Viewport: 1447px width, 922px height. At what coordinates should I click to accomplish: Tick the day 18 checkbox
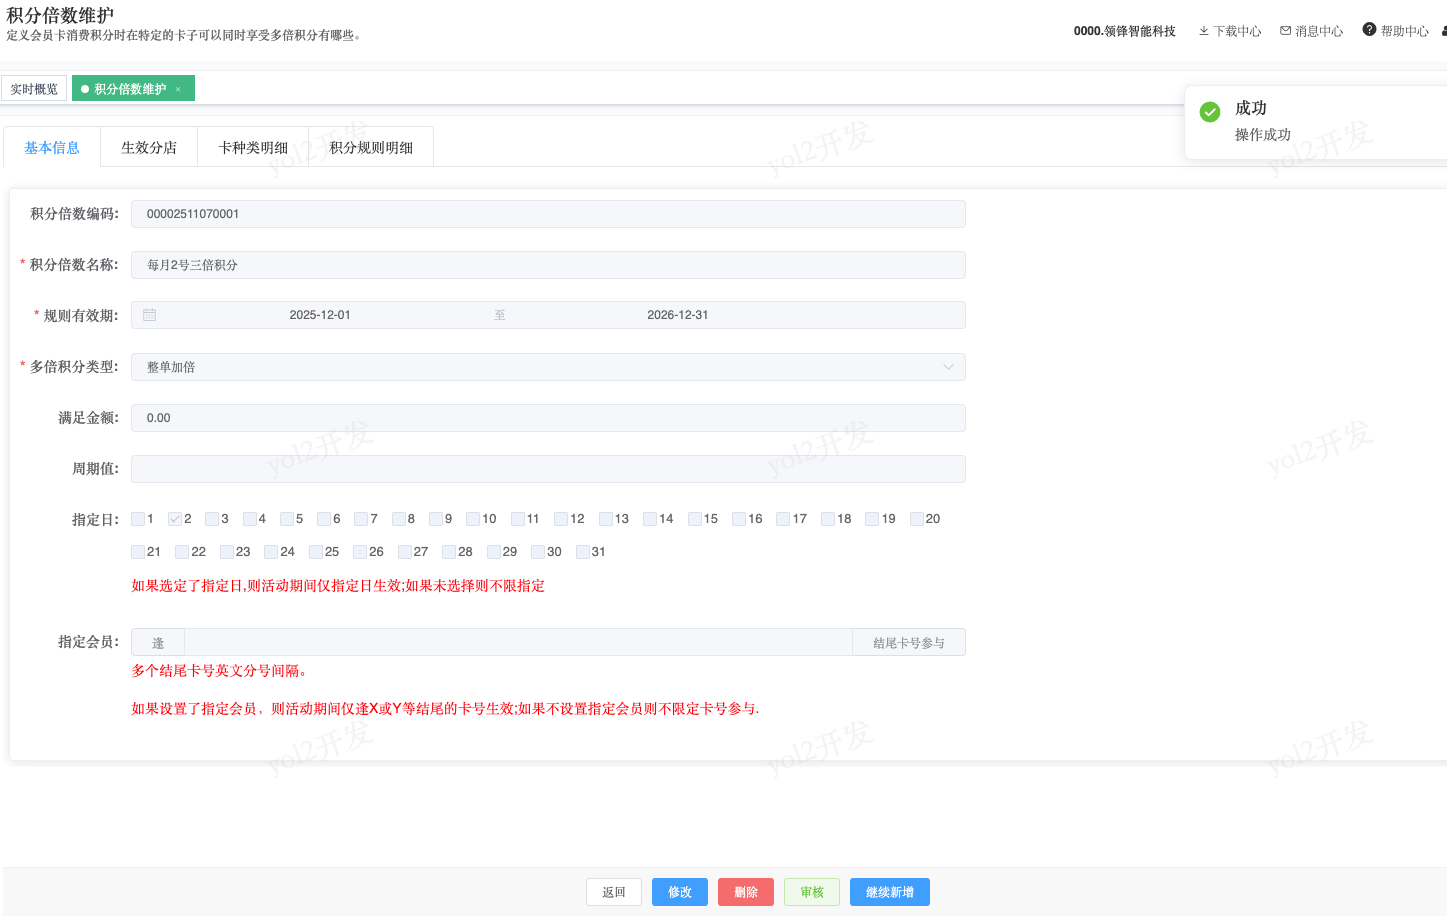(x=828, y=519)
